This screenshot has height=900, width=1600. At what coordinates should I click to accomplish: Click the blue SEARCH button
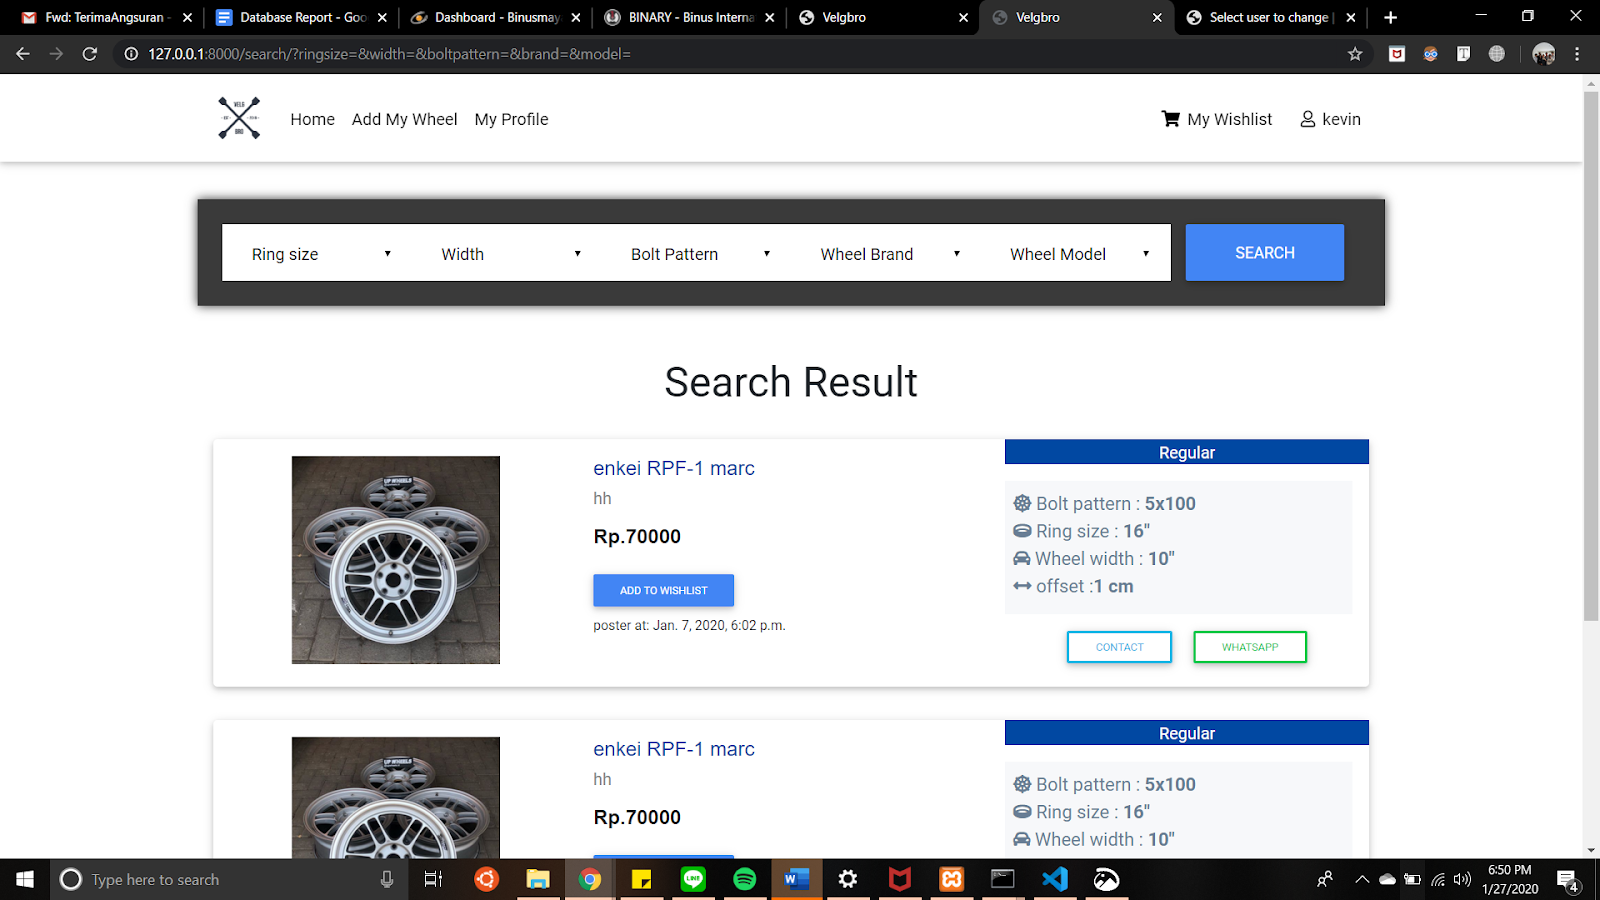pyautogui.click(x=1264, y=252)
